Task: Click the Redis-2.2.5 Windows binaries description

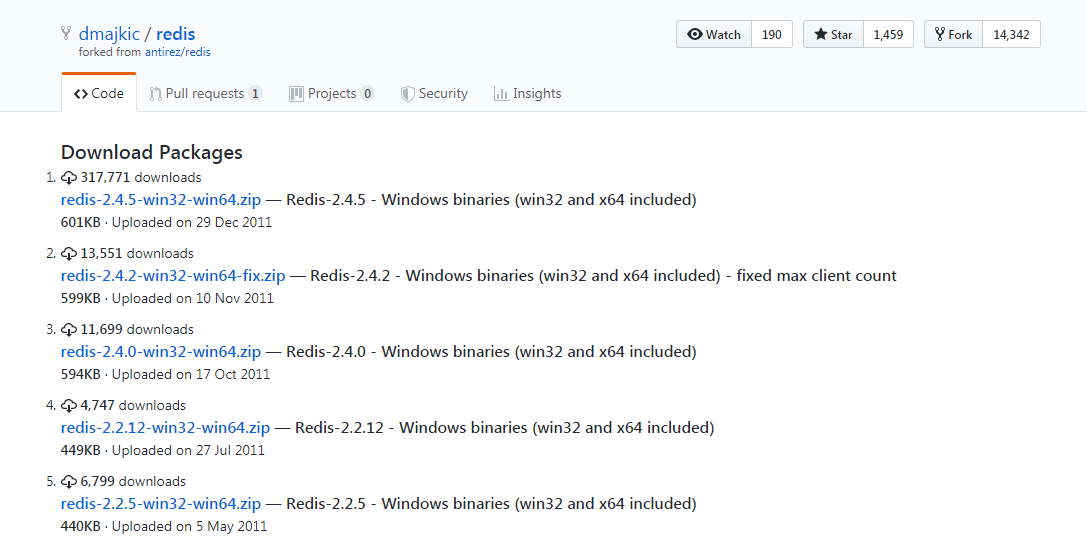Action: tap(491, 504)
